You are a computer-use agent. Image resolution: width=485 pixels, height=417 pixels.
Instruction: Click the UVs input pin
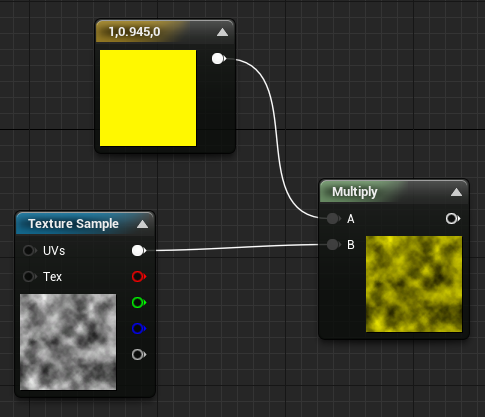pos(30,251)
